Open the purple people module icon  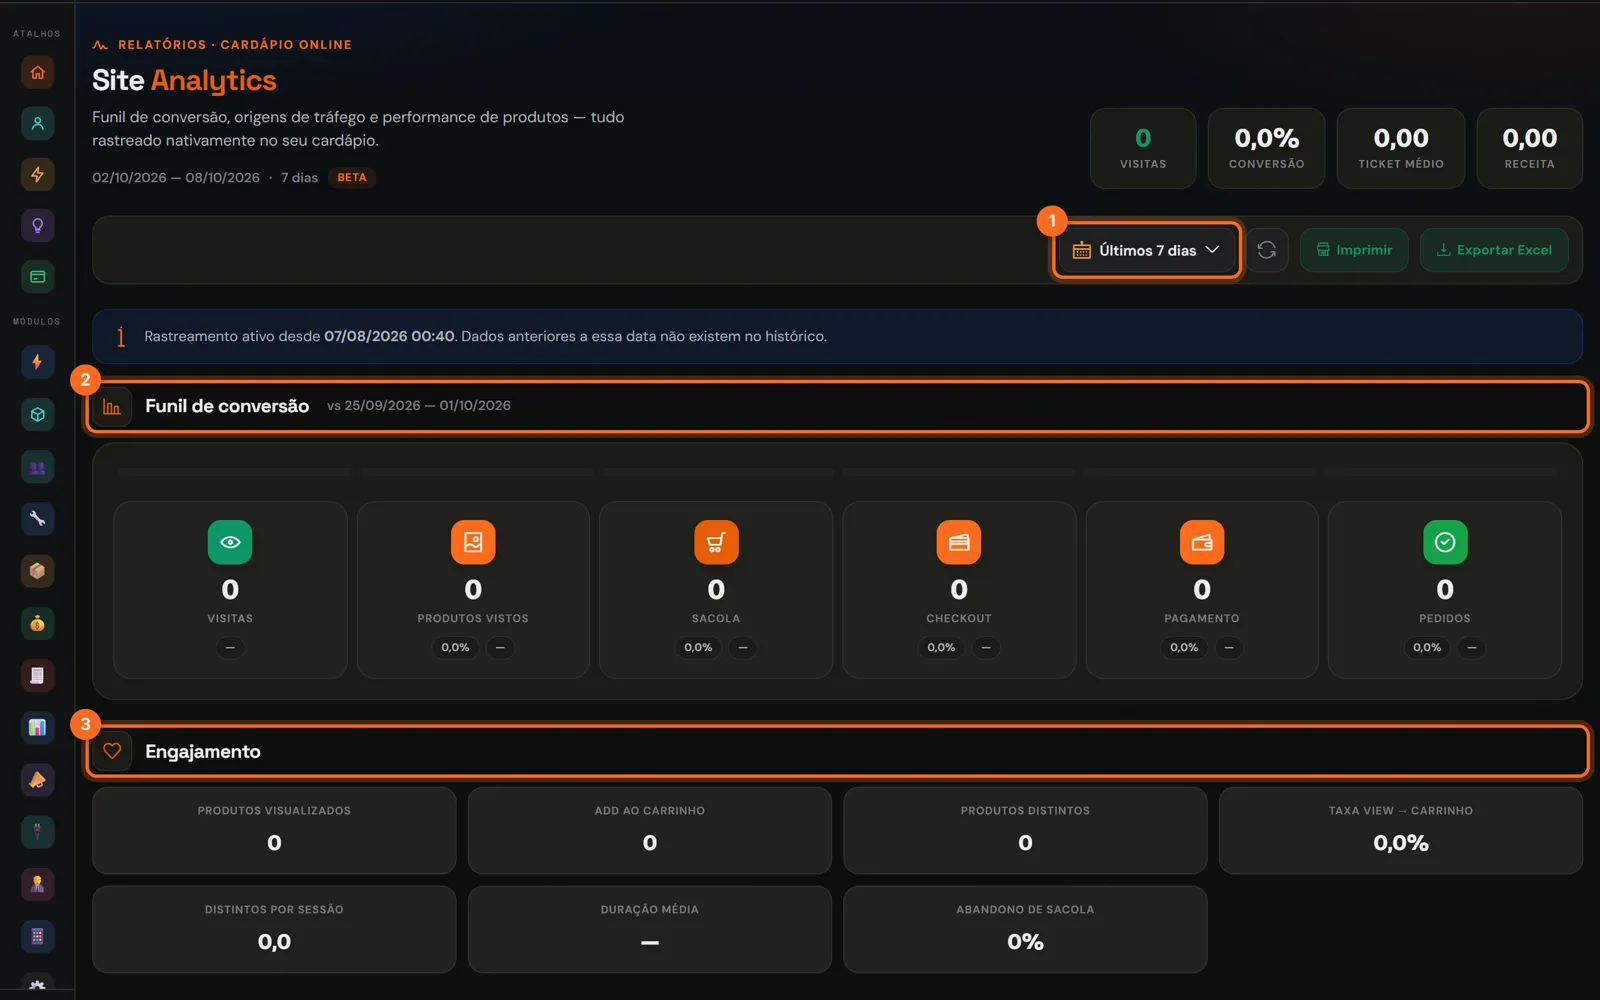[37, 467]
